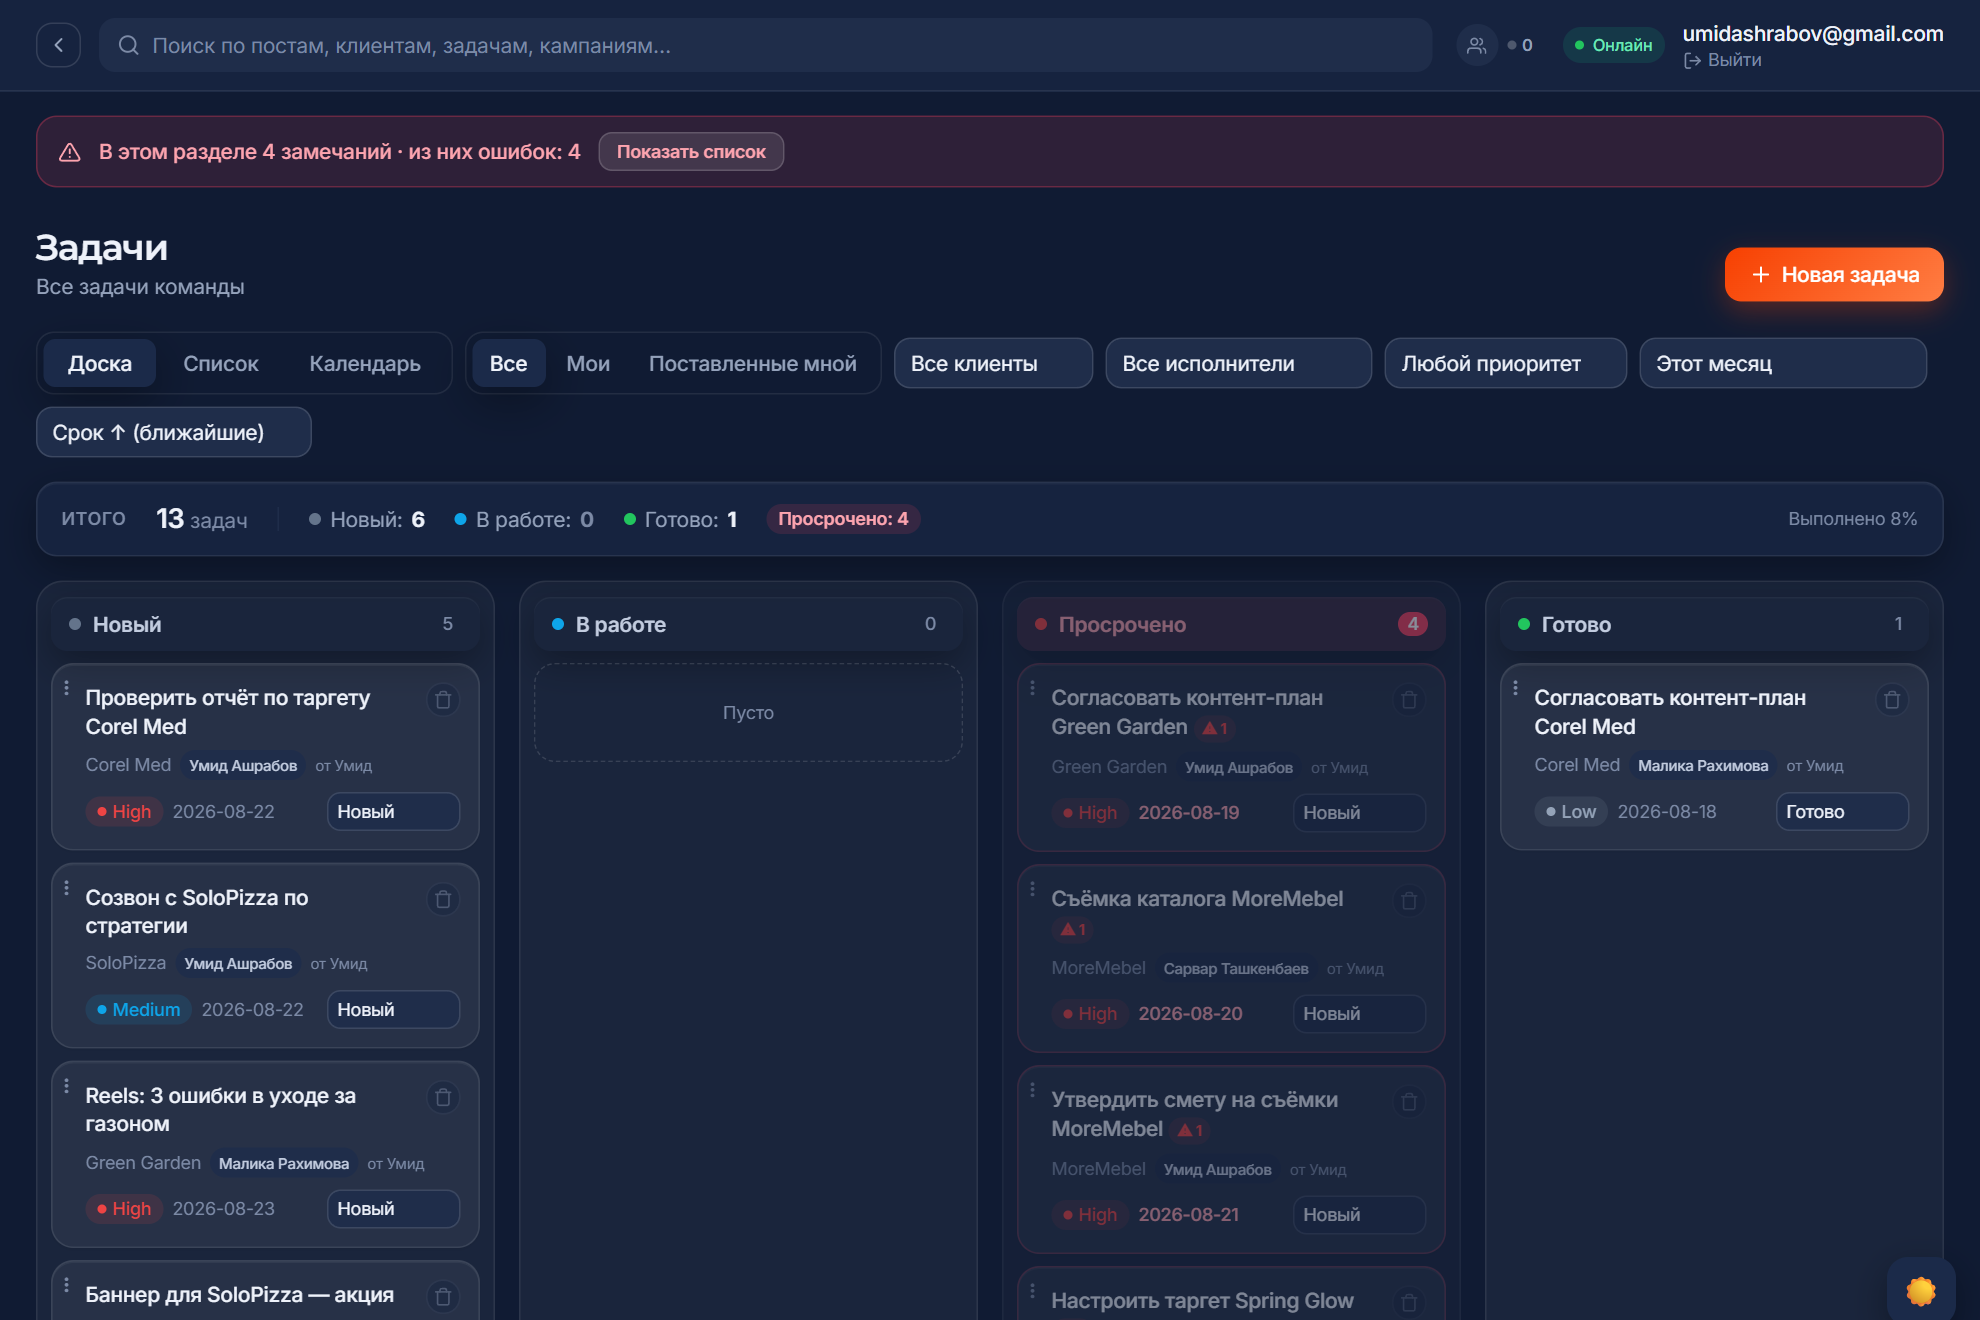Screen dimensions: 1980x1320
Task: Open sort dropdown 'Срок ↑ (ближайшие)'
Action: click(x=174, y=432)
